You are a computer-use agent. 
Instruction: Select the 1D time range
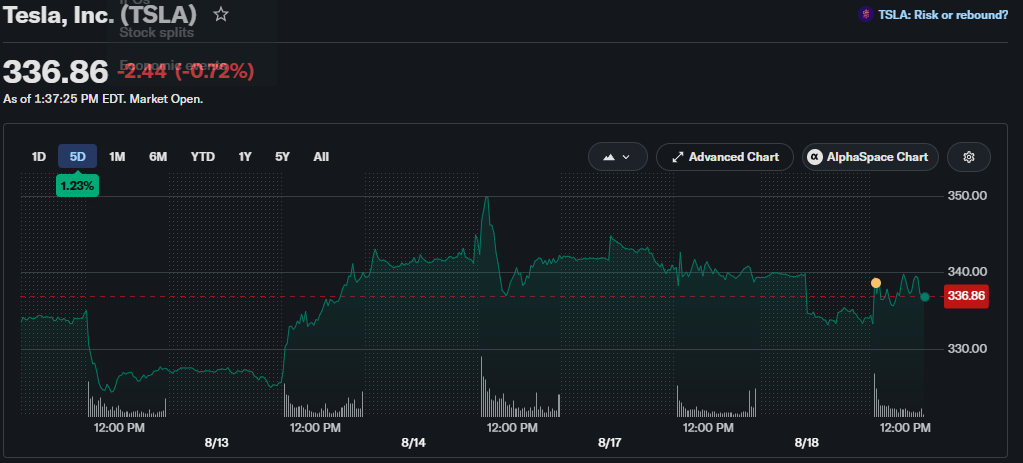click(38, 157)
